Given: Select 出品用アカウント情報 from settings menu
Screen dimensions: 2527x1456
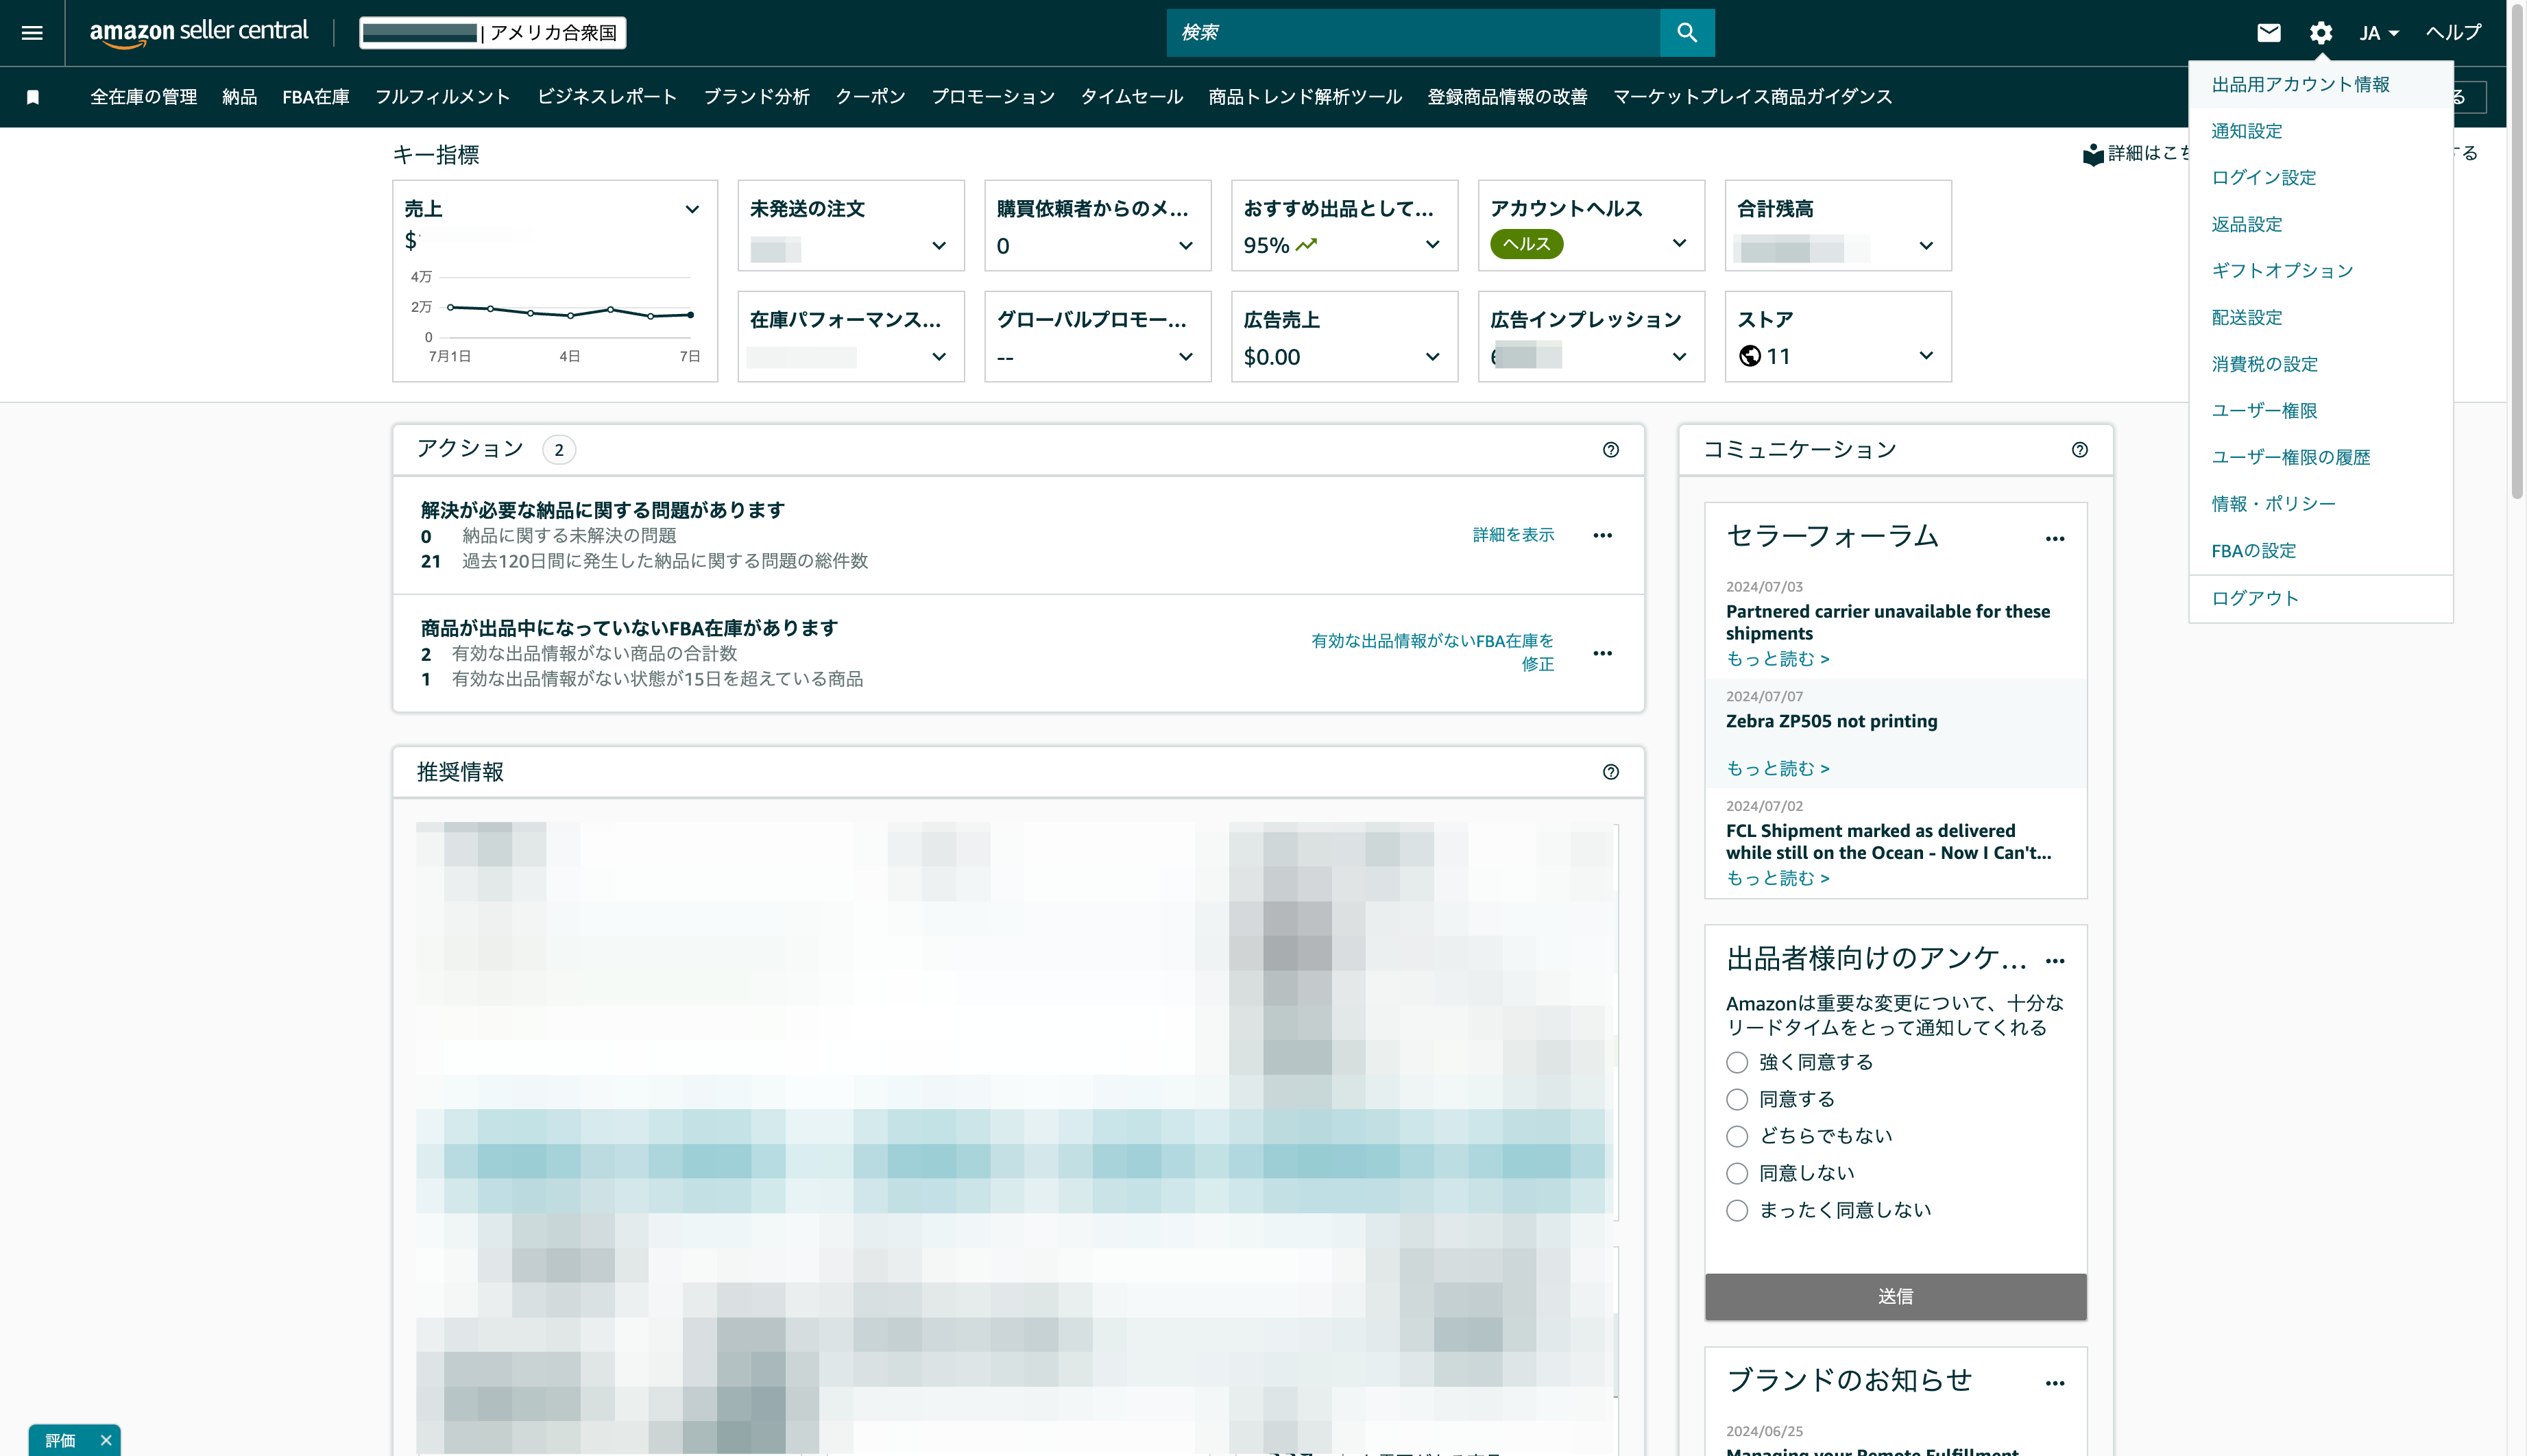Looking at the screenshot, I should coord(2300,85).
